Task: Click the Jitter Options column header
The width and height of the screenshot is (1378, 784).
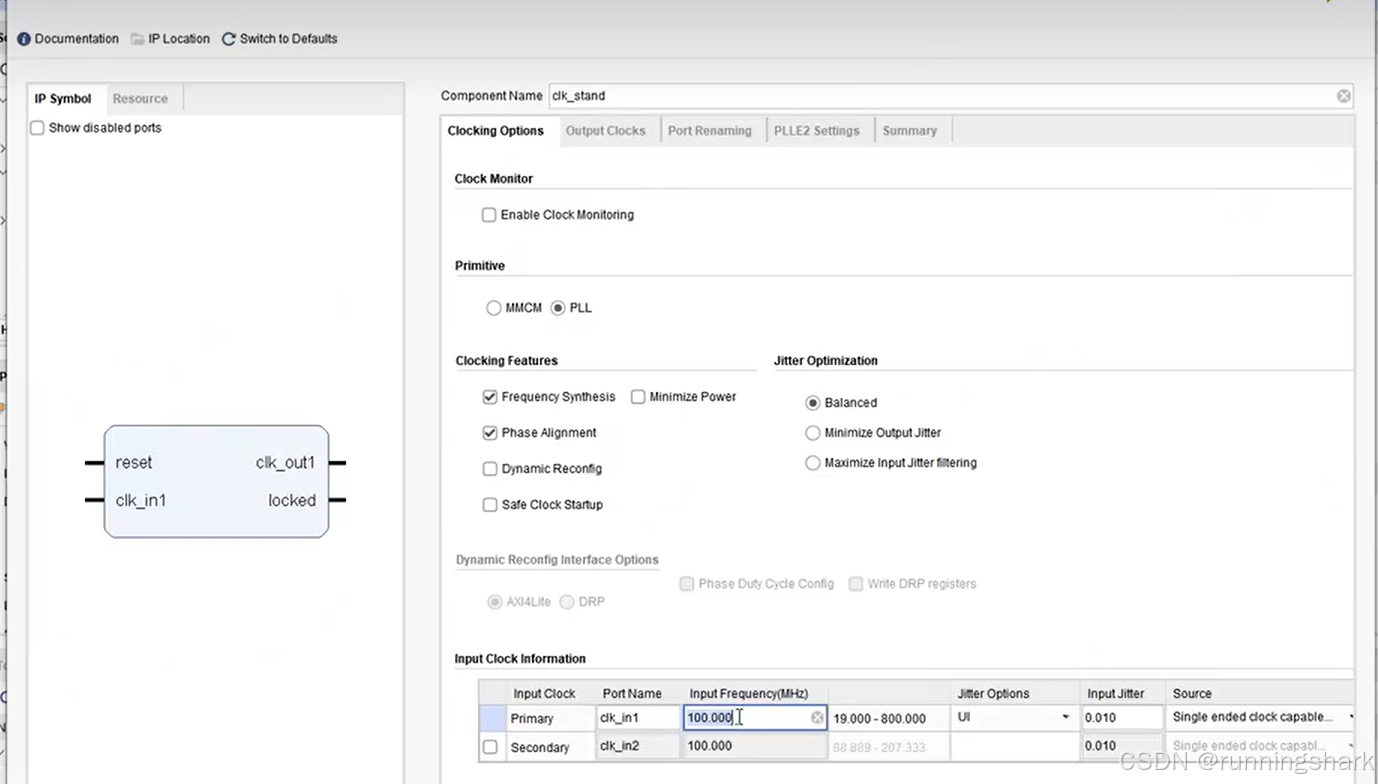Action: tap(993, 694)
